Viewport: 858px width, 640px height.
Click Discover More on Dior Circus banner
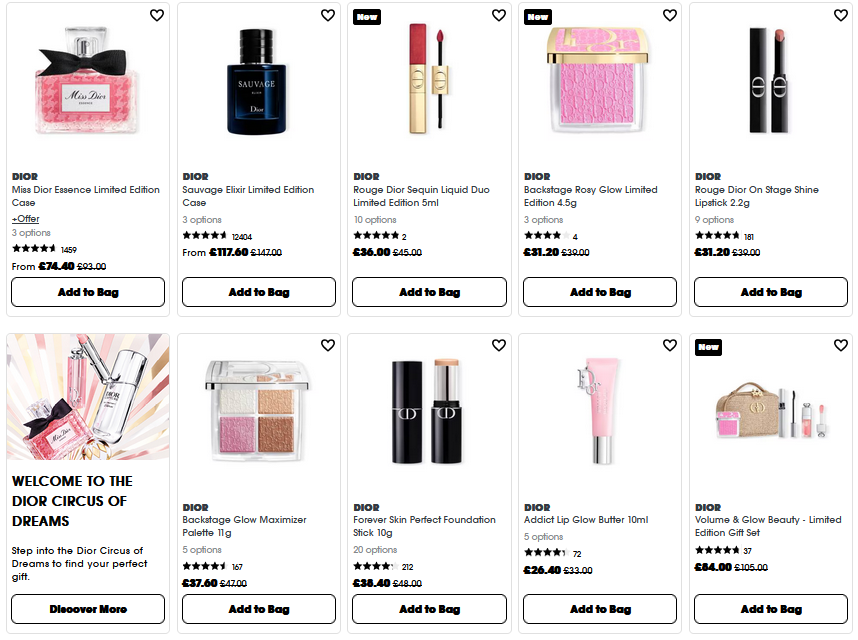pyautogui.click(x=87, y=609)
